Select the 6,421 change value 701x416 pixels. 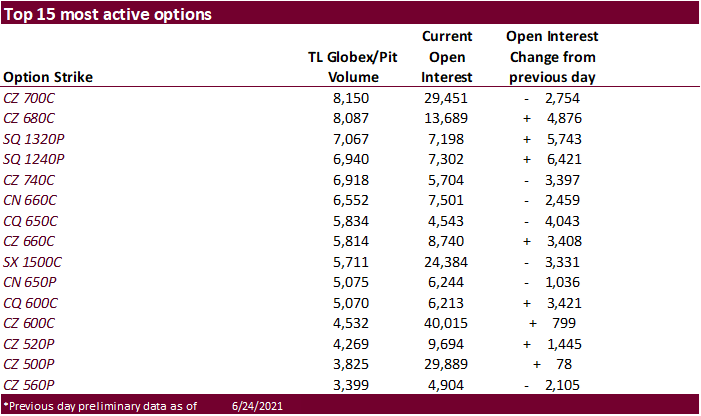pyautogui.click(x=559, y=159)
